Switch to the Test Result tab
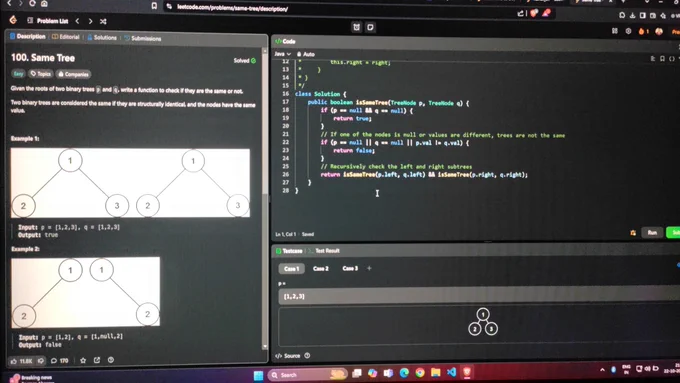 324,251
